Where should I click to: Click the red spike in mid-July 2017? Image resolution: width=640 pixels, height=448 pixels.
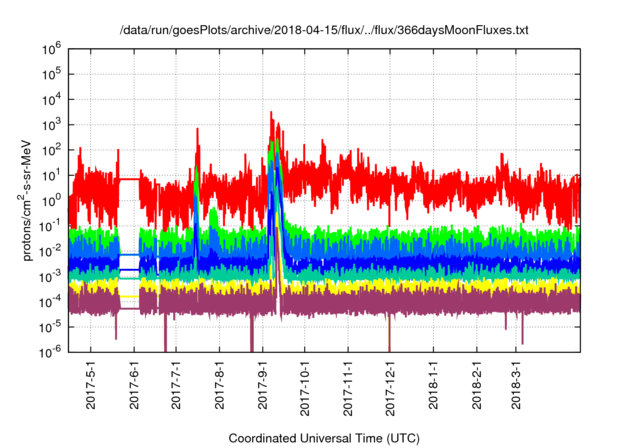(198, 141)
